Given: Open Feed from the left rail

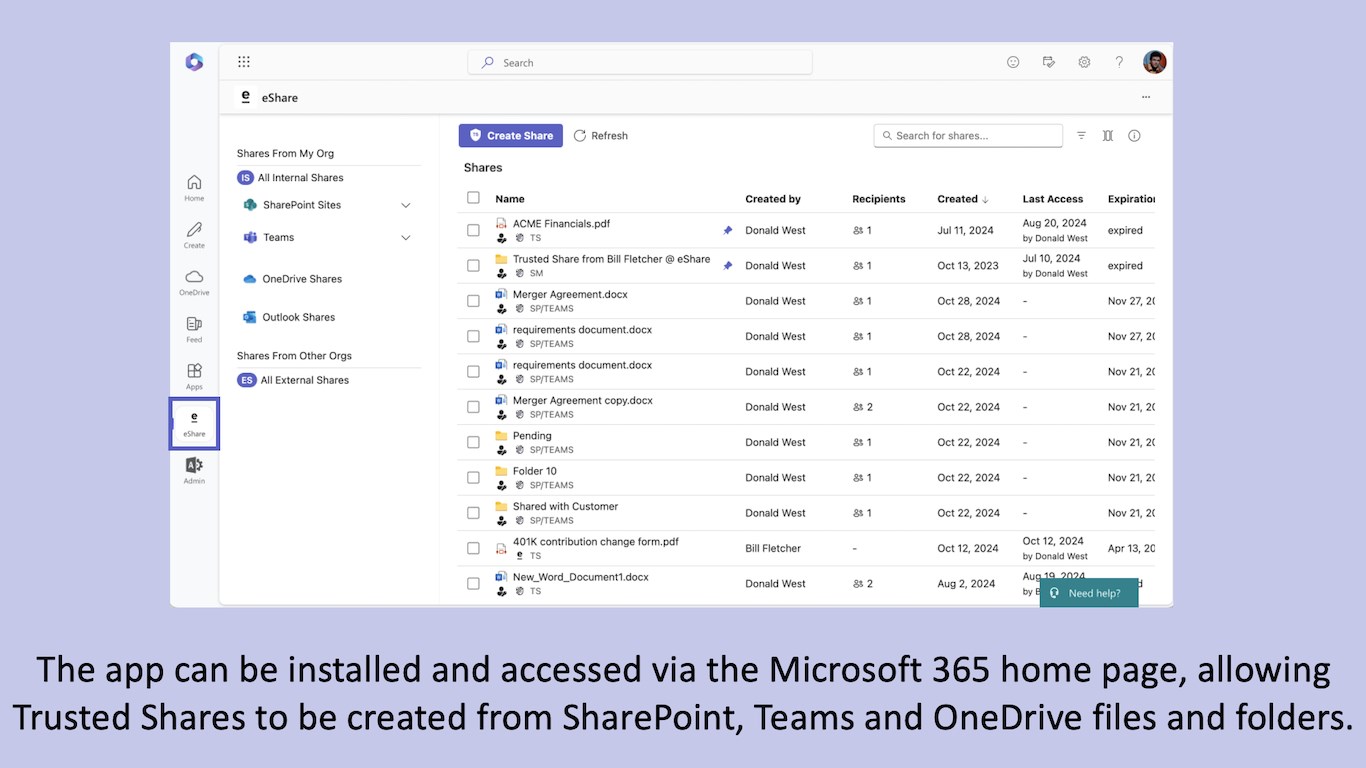Looking at the screenshot, I should [194, 329].
